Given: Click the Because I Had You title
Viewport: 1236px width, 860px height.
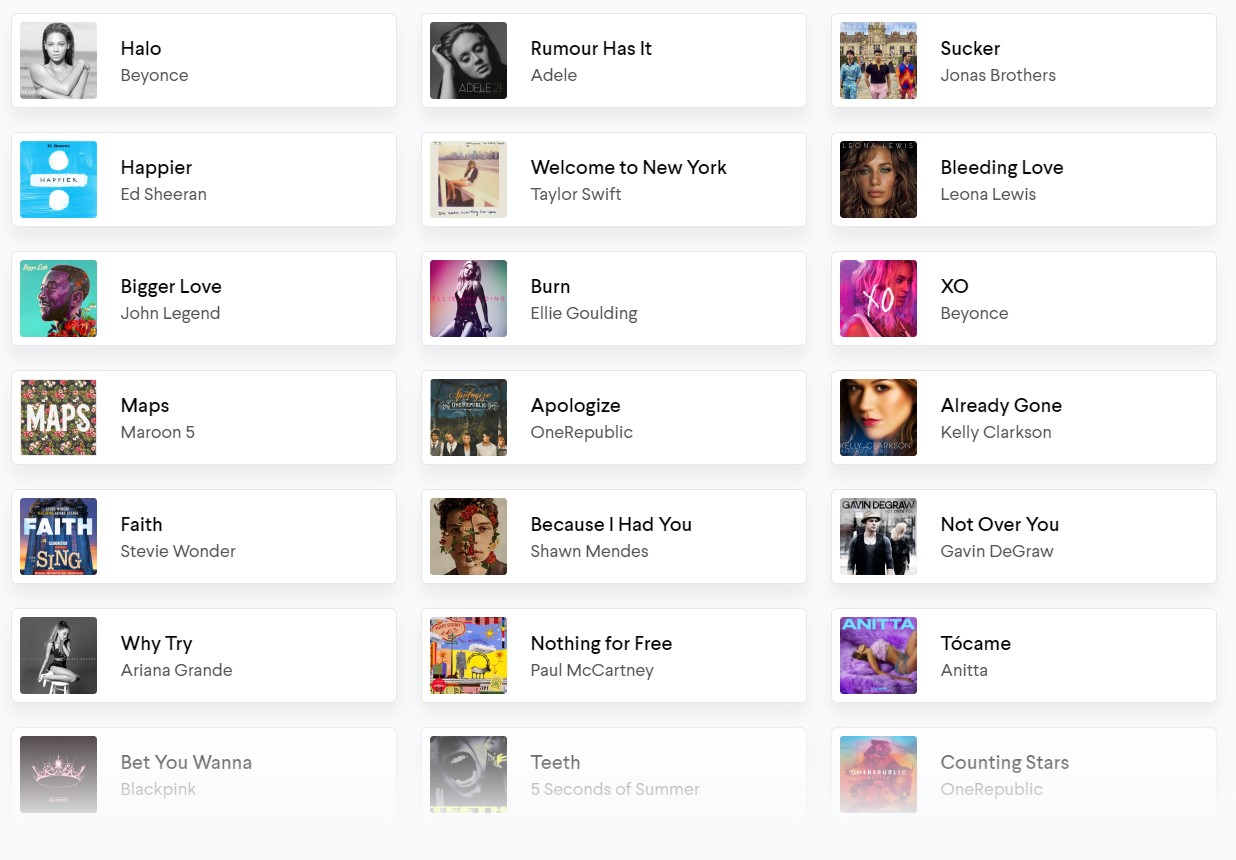Looking at the screenshot, I should 610,525.
